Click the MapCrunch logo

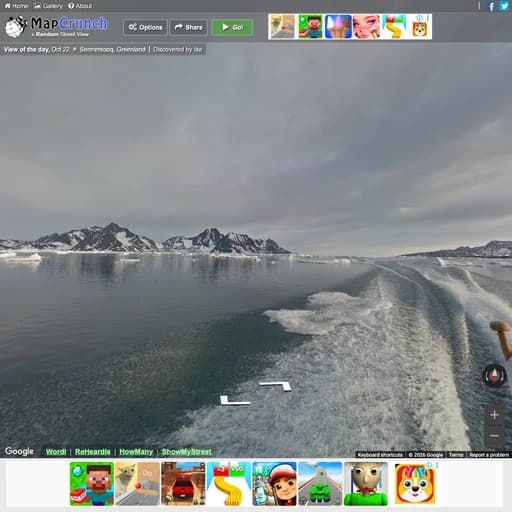pos(56,27)
